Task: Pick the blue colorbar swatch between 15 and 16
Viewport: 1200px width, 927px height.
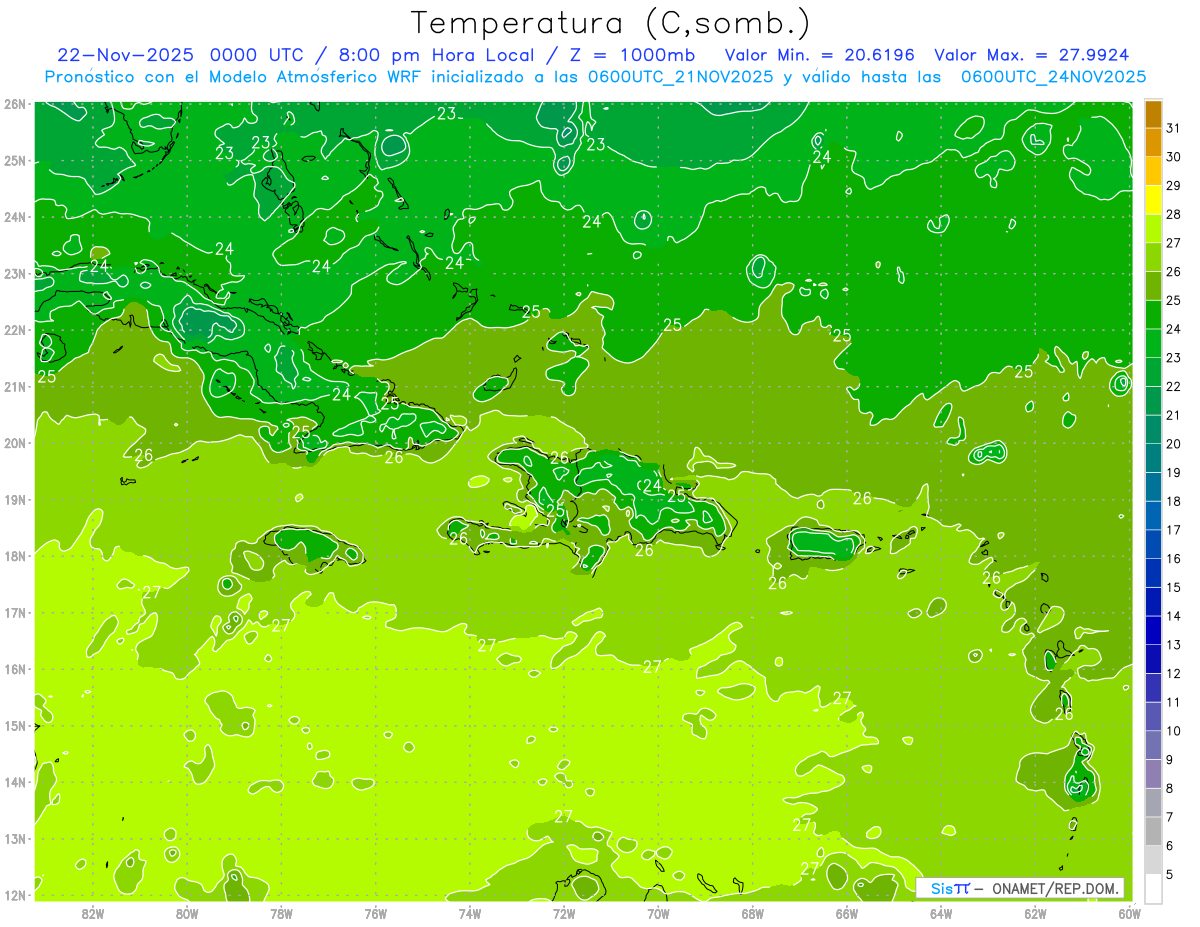Action: point(1153,573)
